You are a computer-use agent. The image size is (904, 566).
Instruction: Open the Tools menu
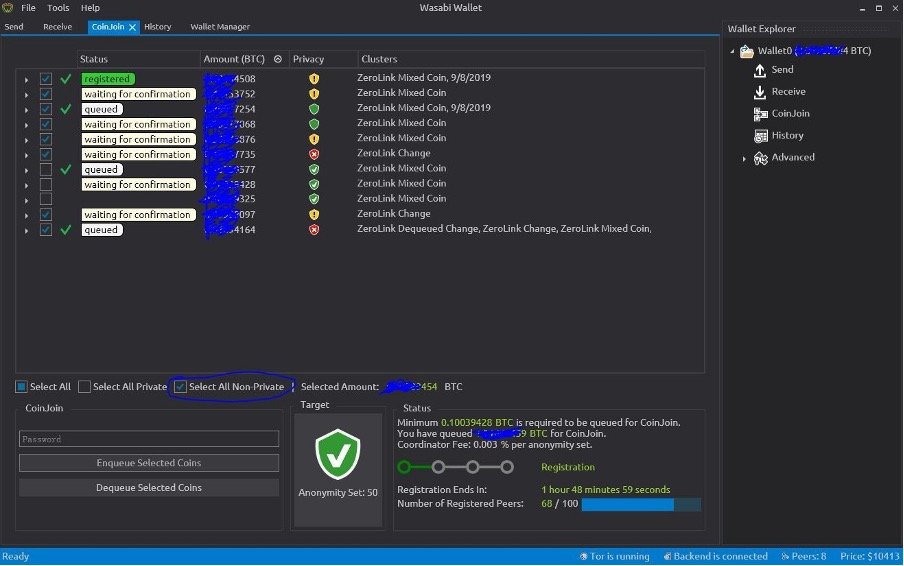(x=58, y=7)
